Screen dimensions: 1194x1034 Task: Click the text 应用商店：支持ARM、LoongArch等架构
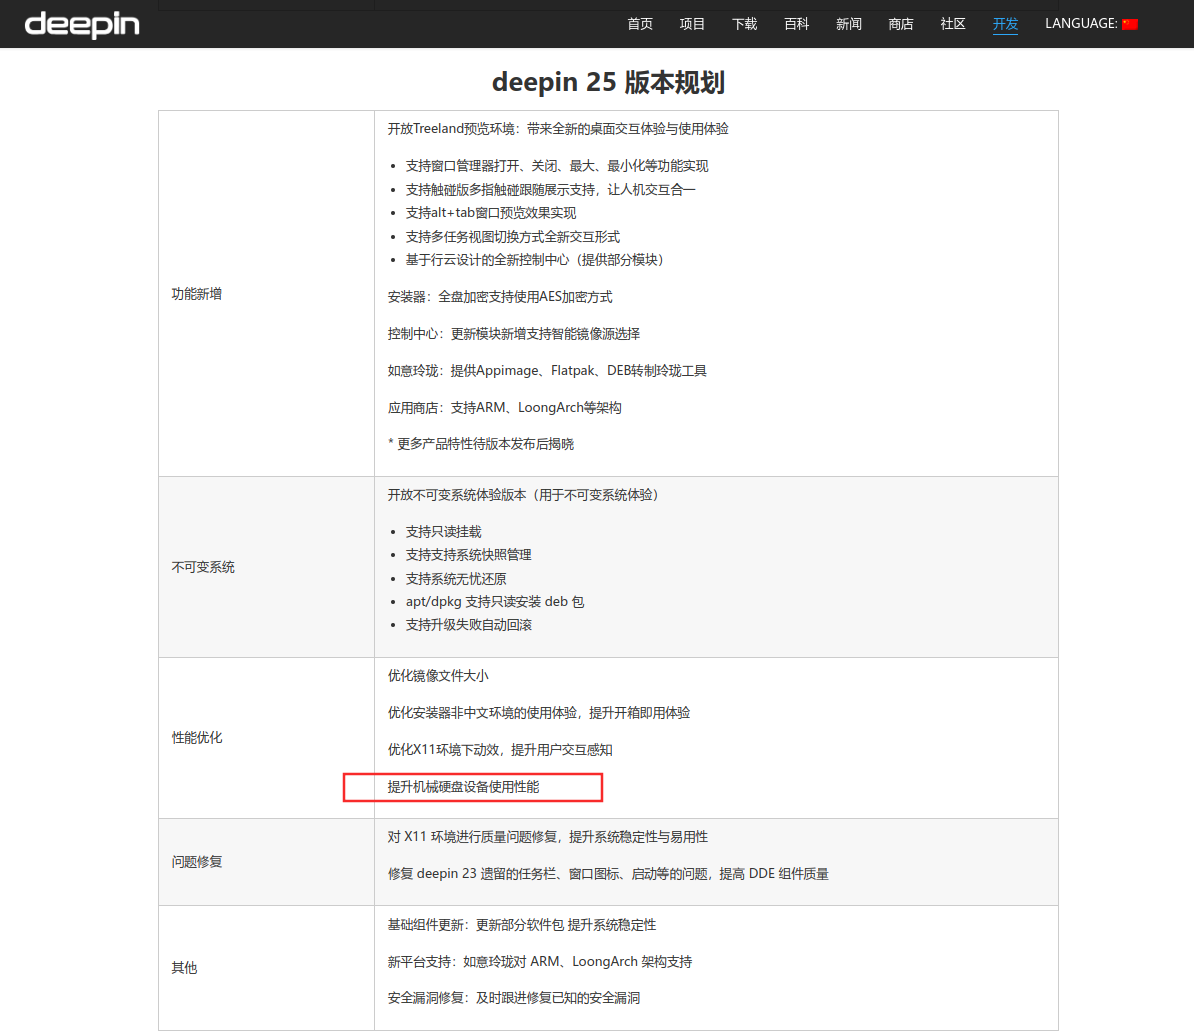coord(505,408)
